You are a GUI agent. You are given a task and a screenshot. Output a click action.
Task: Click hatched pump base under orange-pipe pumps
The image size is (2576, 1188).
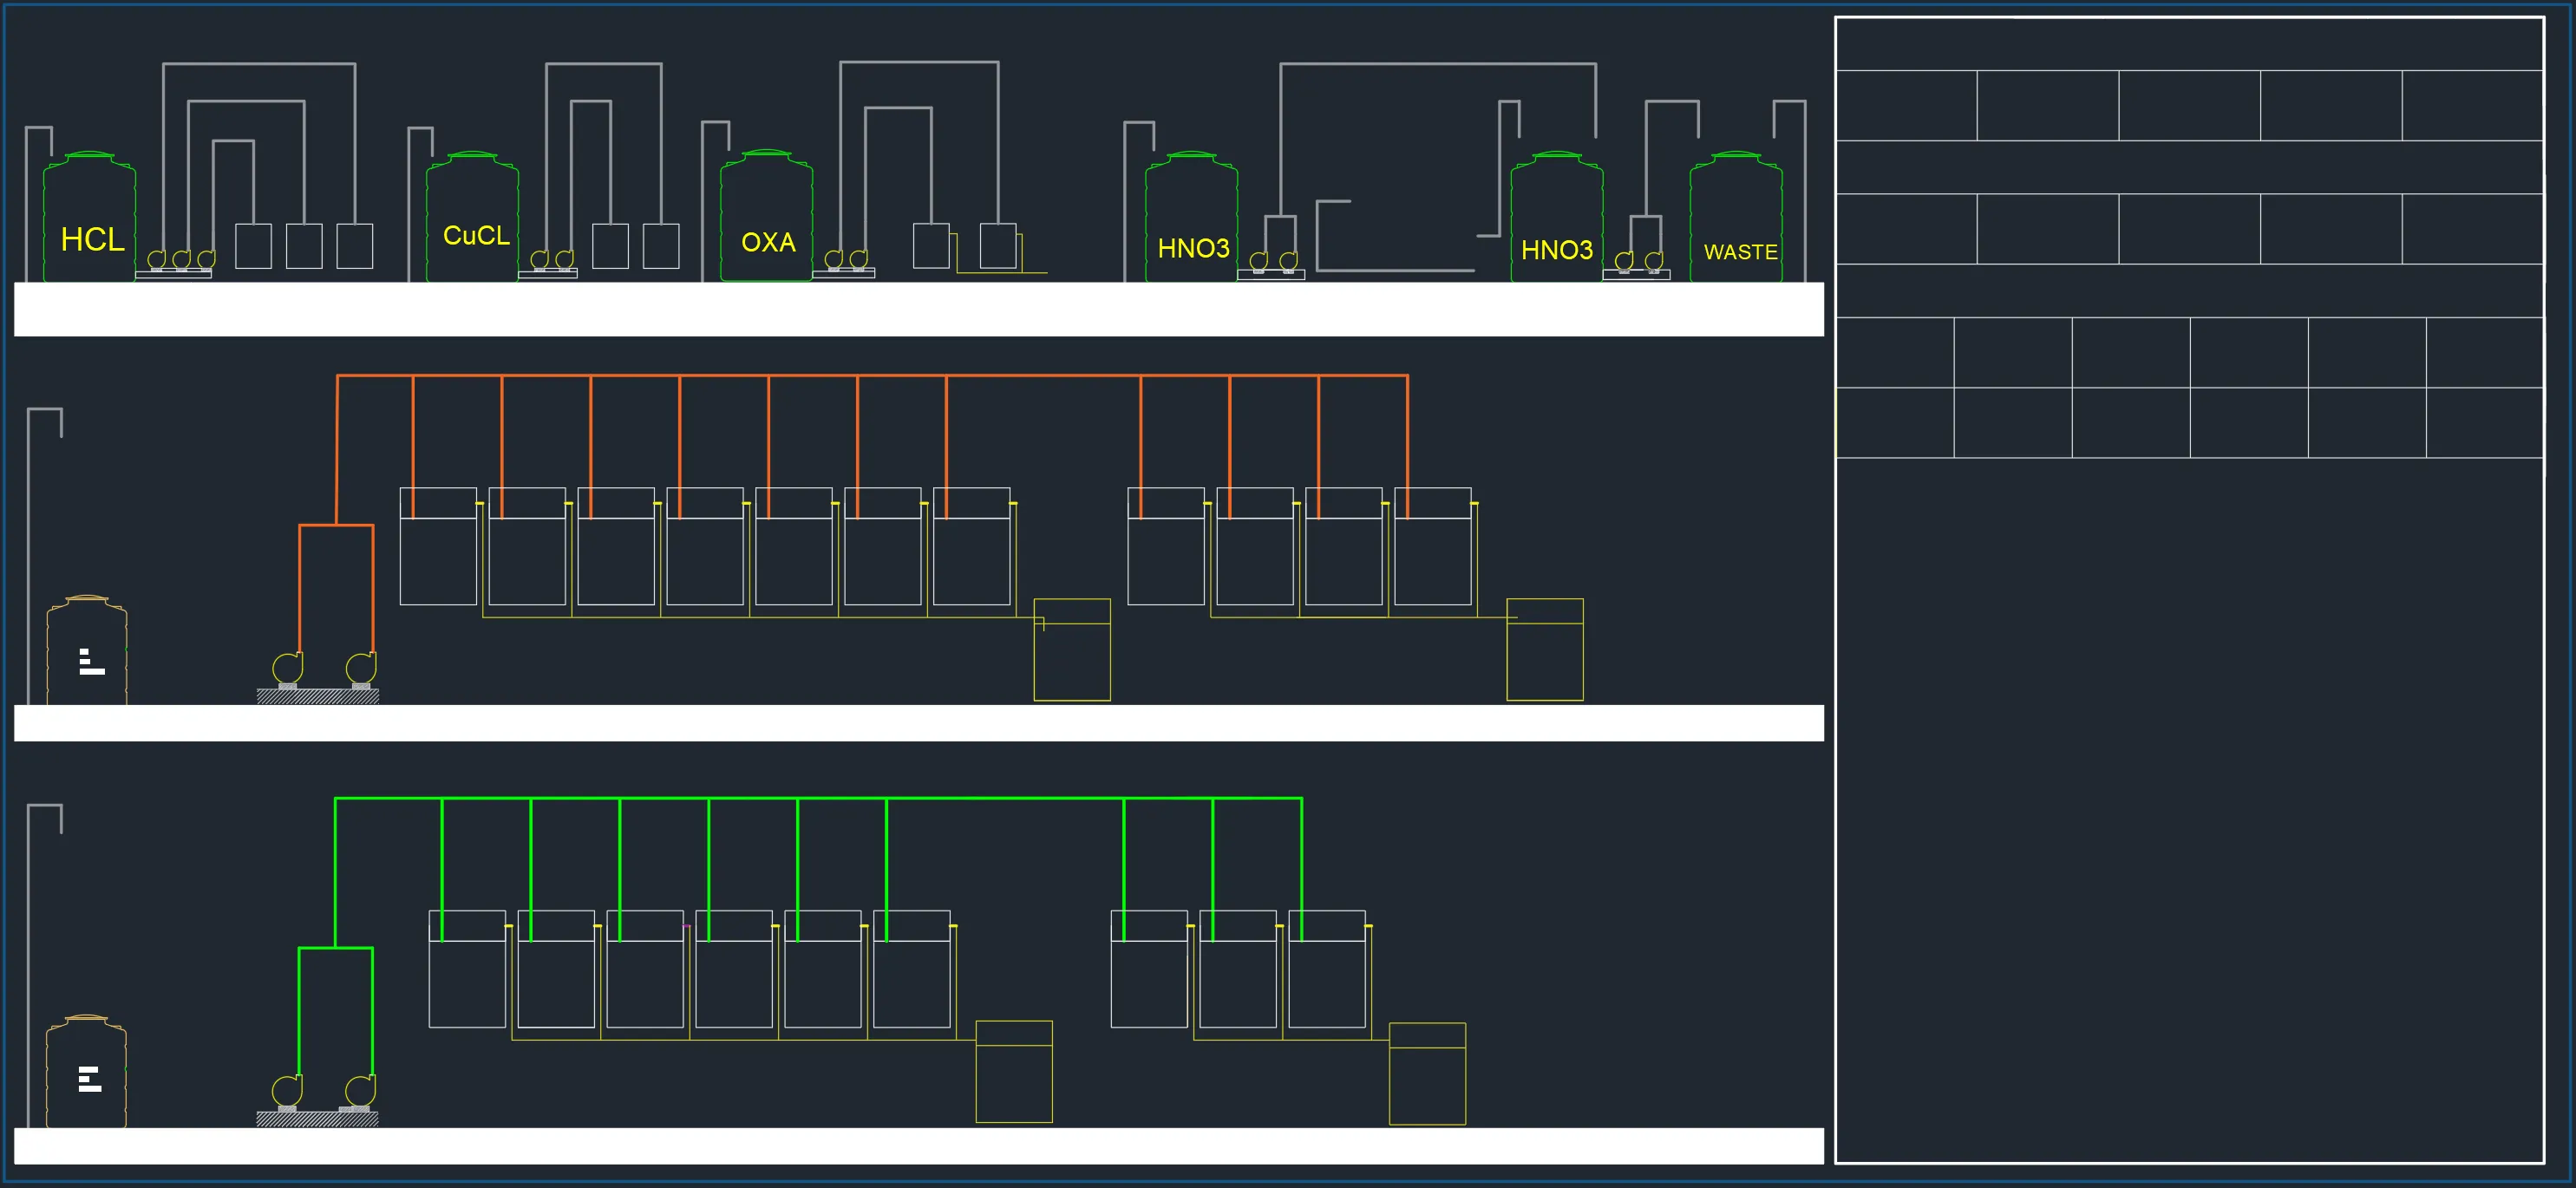click(318, 696)
